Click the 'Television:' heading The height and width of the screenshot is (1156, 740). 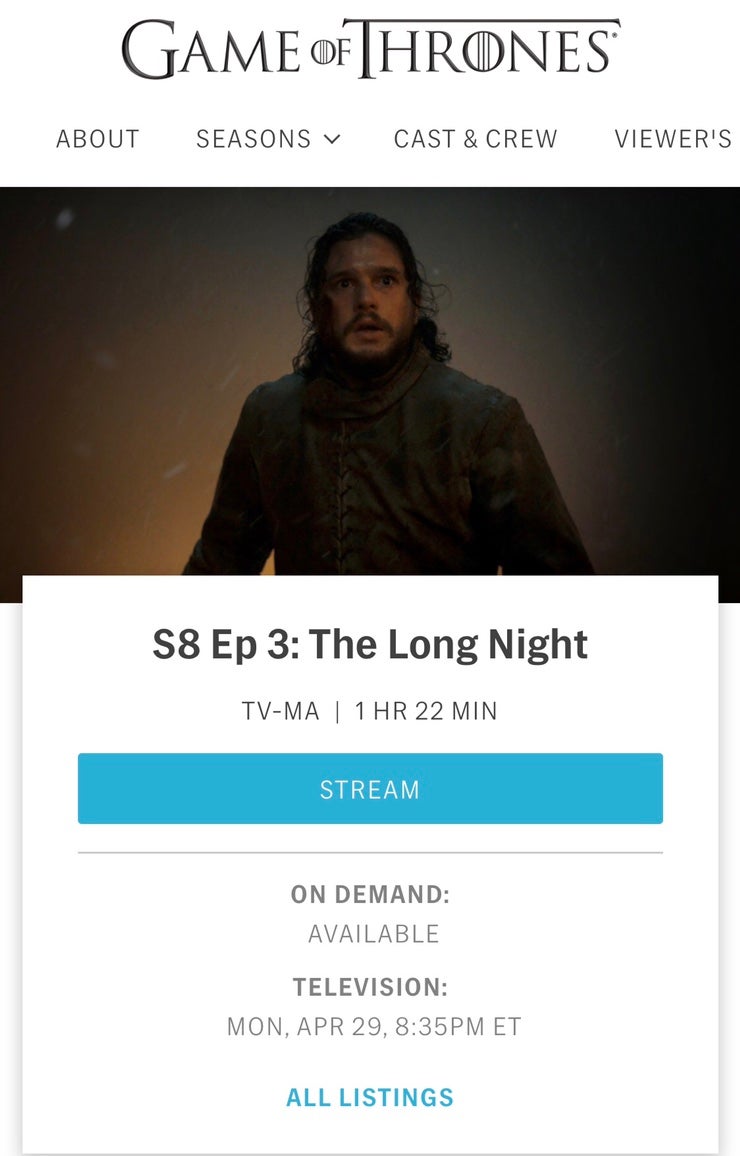pyautogui.click(x=370, y=987)
